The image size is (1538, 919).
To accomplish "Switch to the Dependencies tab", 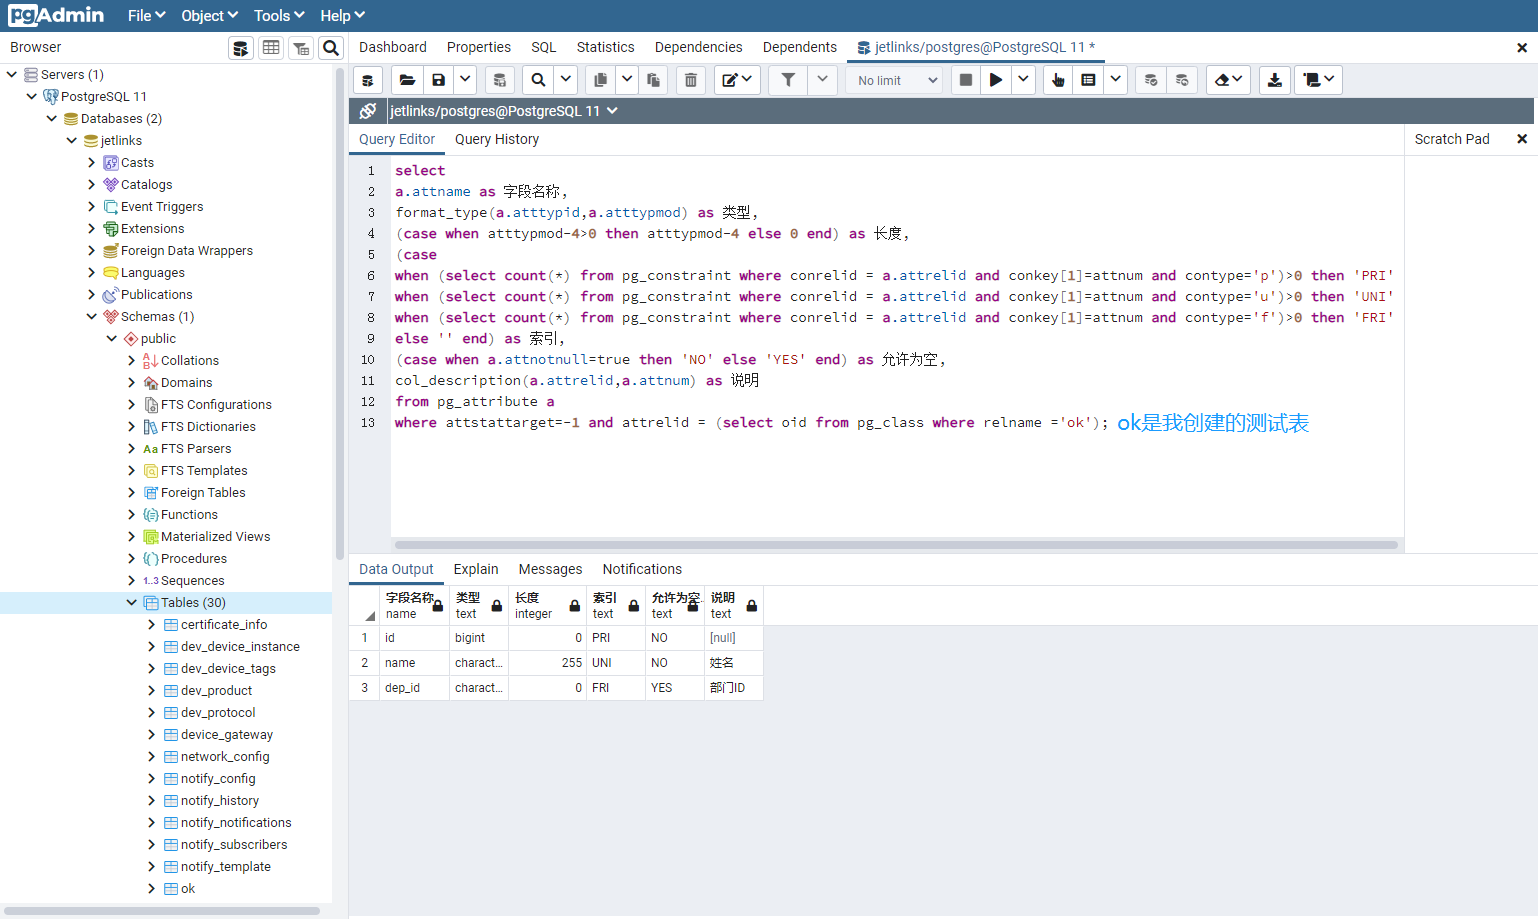I will pos(699,47).
